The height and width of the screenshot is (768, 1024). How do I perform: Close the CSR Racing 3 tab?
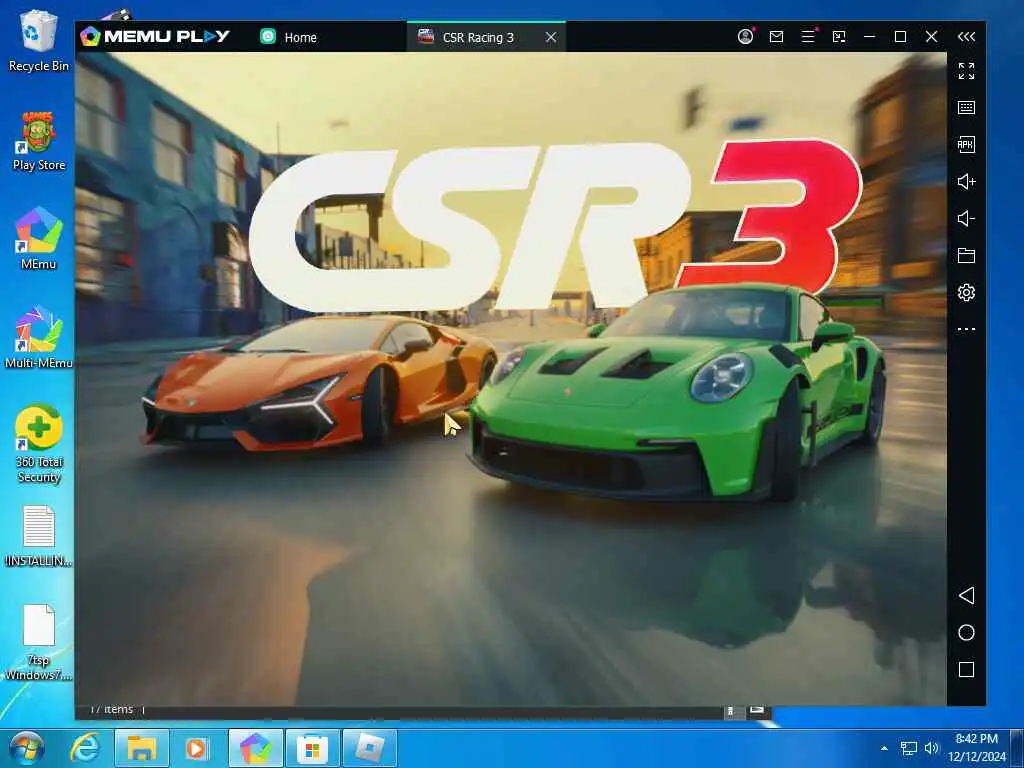[x=551, y=37]
